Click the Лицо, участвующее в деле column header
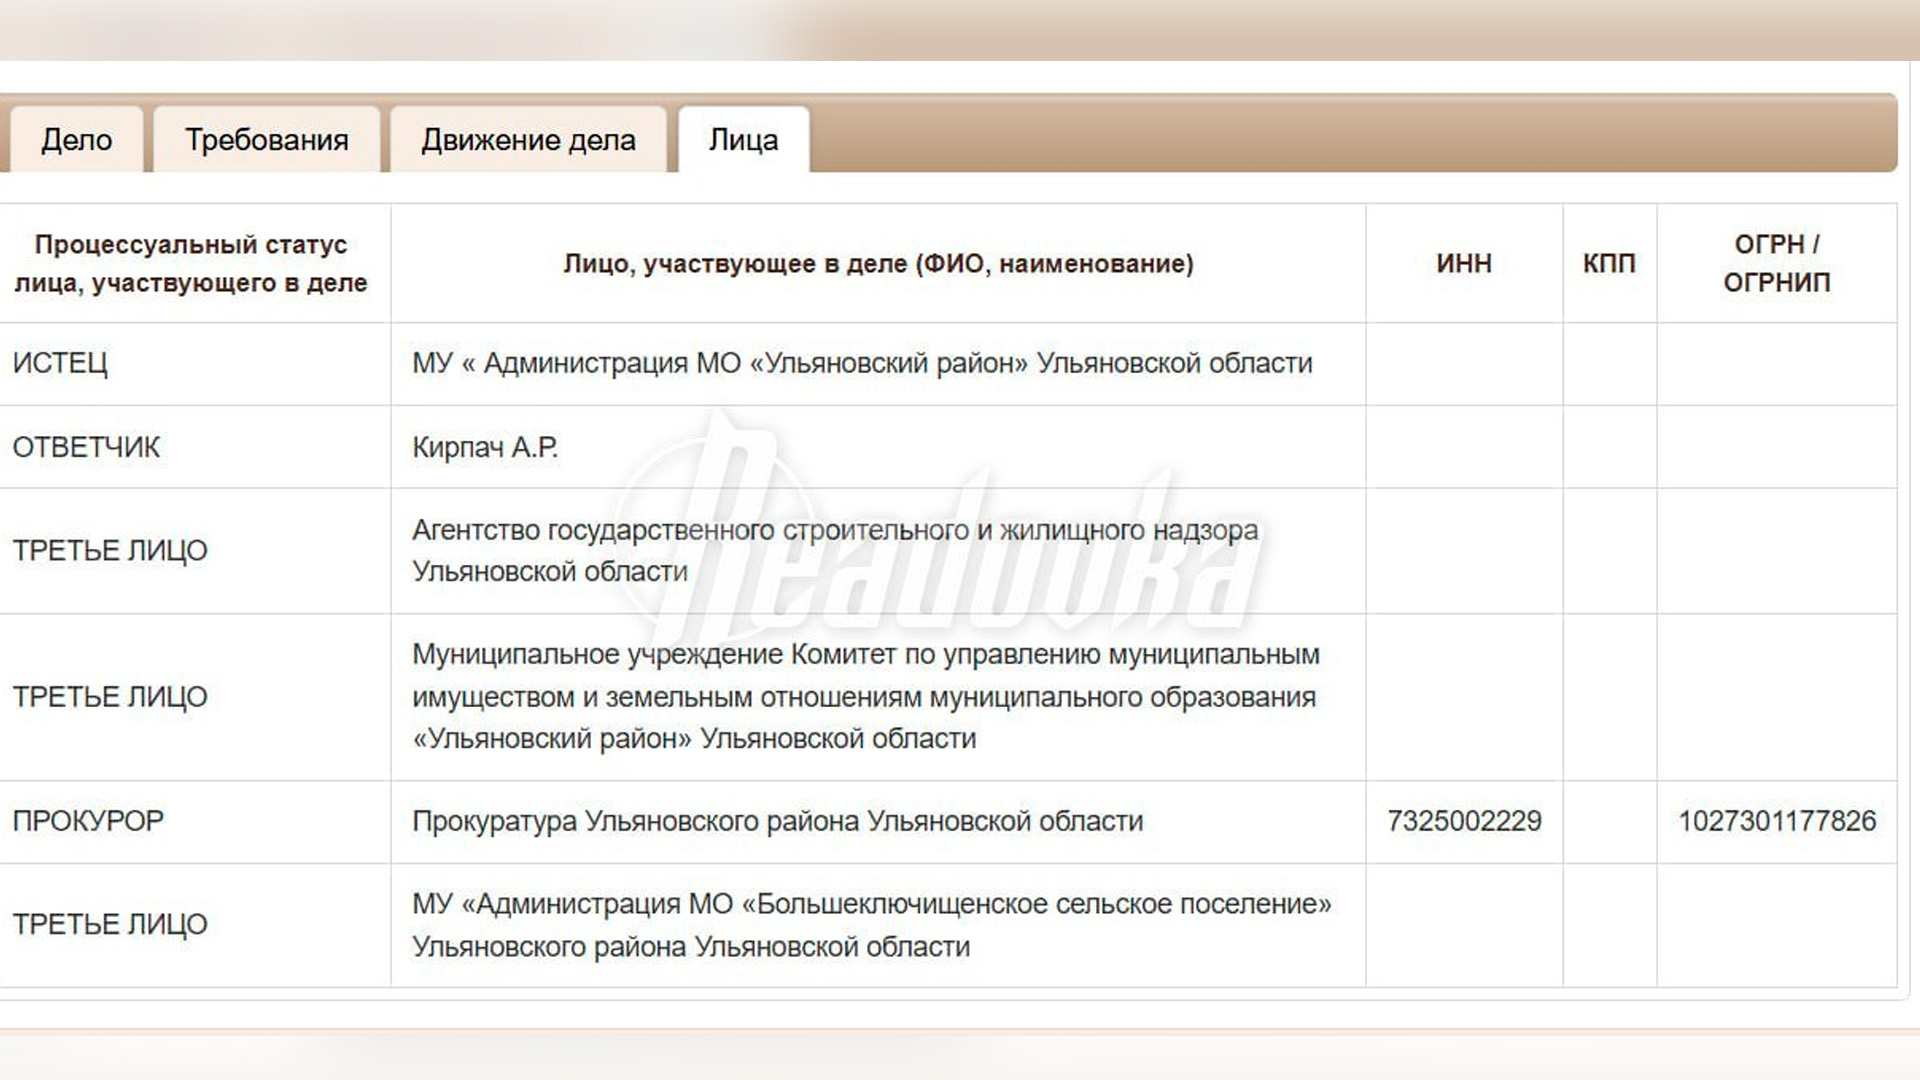The width and height of the screenshot is (1920, 1080). 878,264
